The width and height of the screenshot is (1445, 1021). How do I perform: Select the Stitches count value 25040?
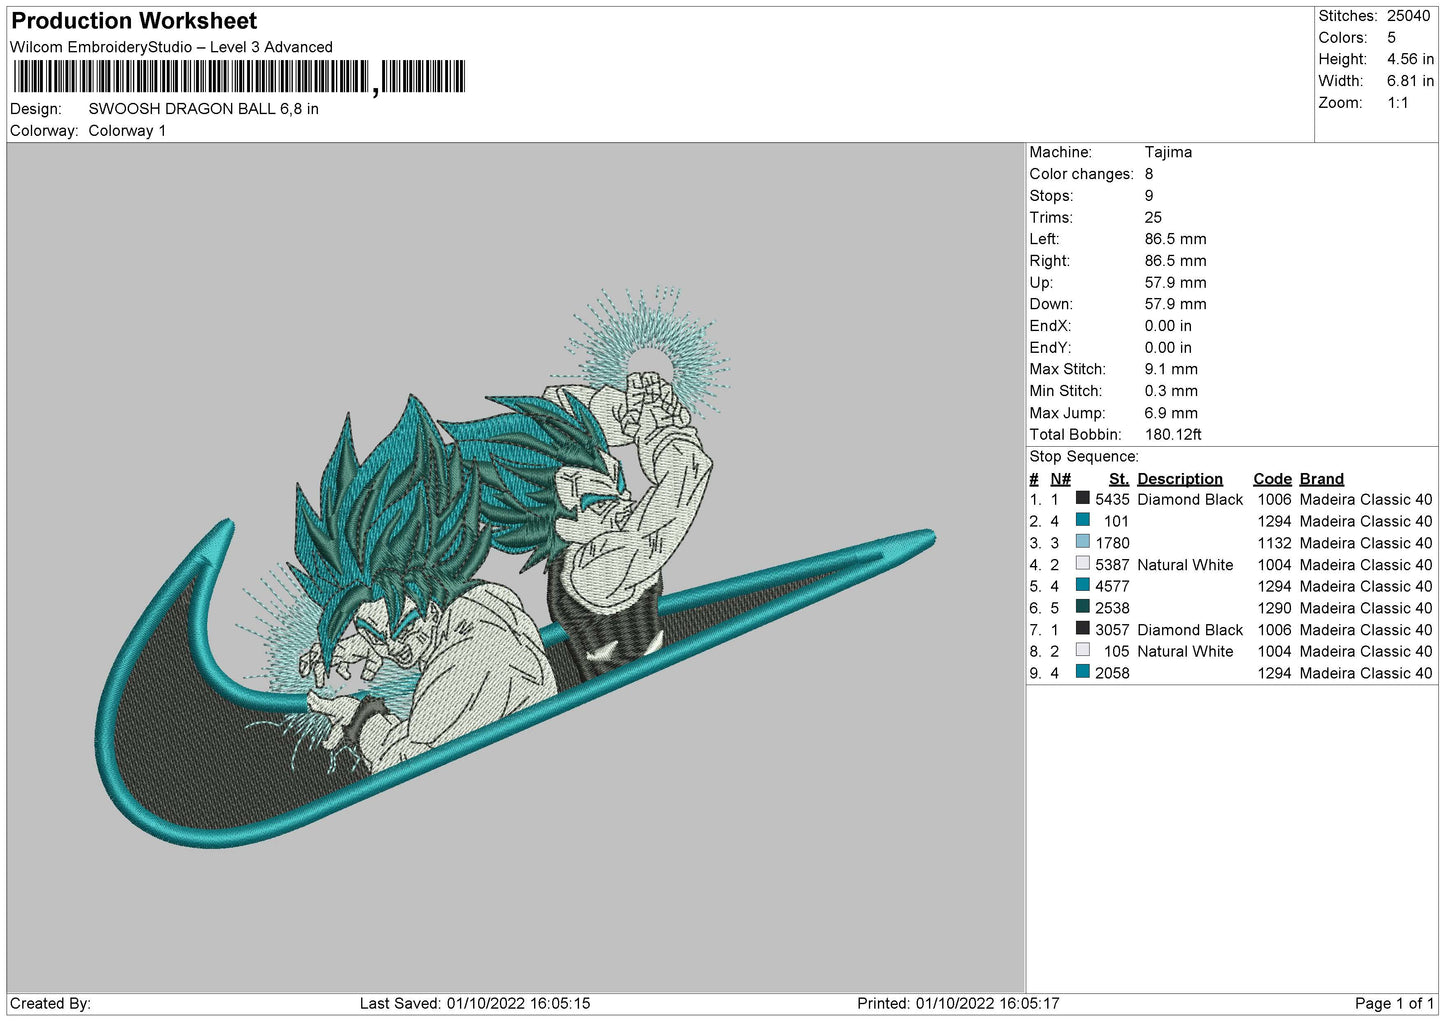1408,16
